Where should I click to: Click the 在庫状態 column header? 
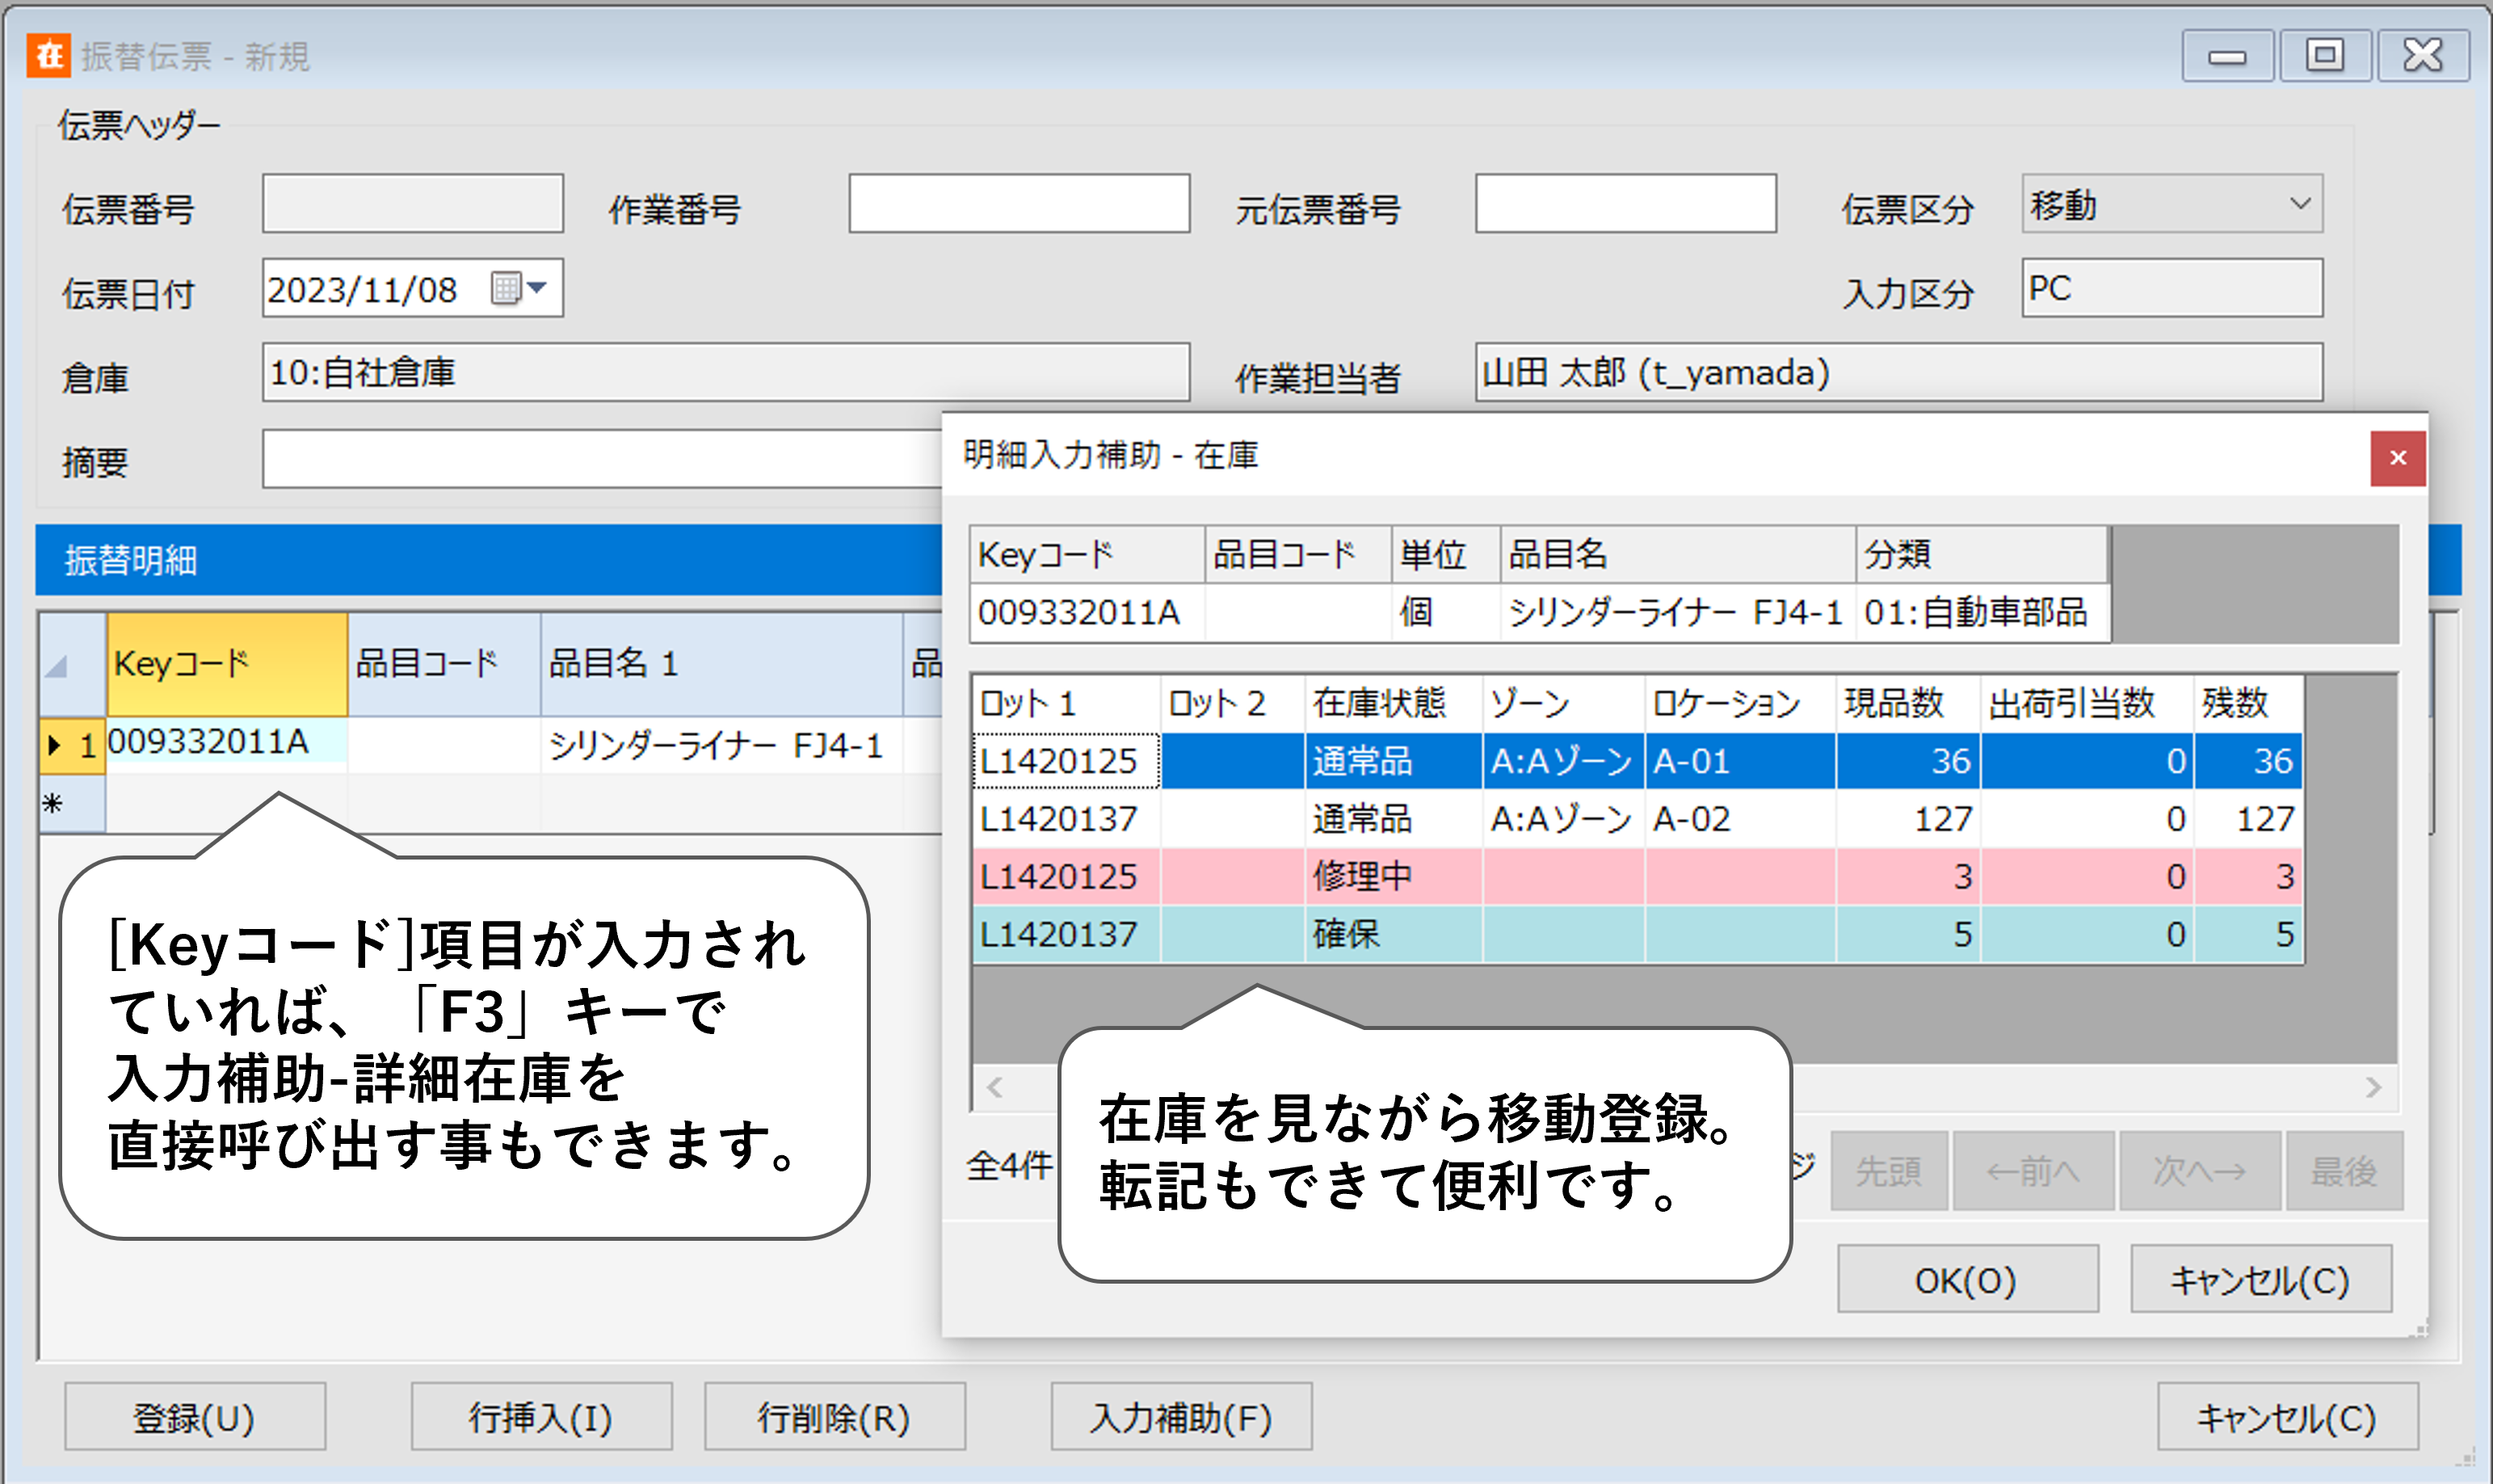point(1394,703)
